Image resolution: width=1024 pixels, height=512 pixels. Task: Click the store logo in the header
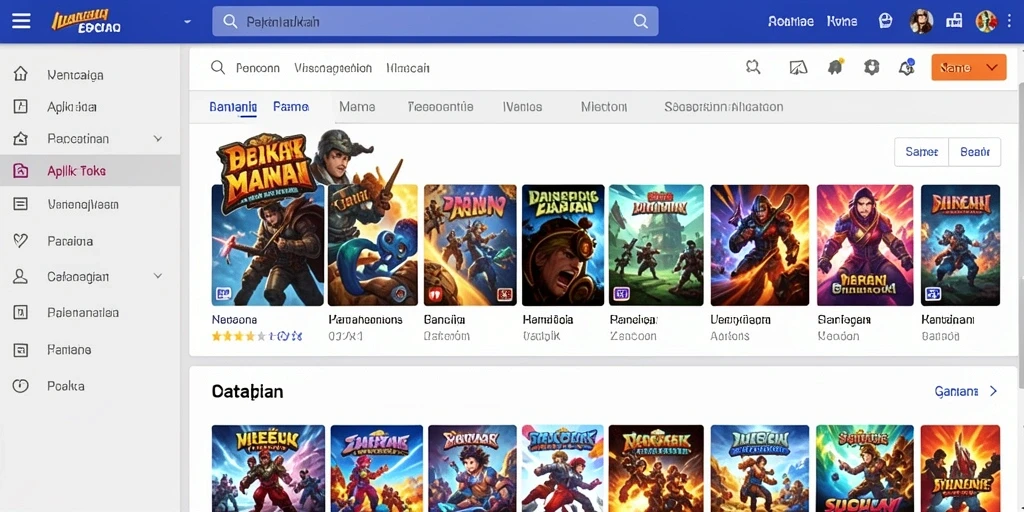tap(86, 22)
